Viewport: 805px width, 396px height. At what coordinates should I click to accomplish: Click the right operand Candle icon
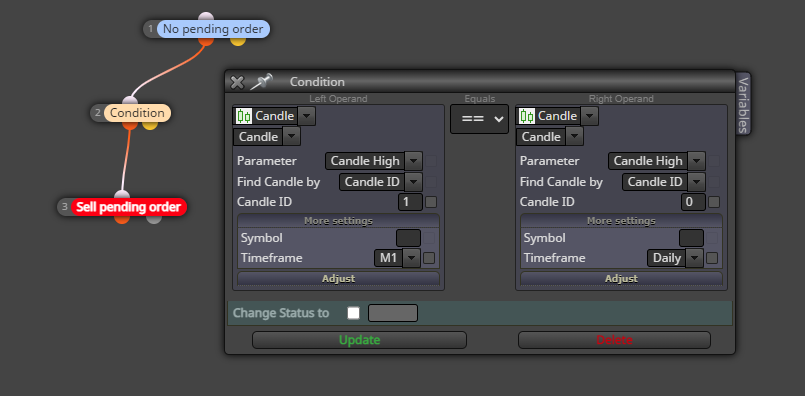click(526, 116)
